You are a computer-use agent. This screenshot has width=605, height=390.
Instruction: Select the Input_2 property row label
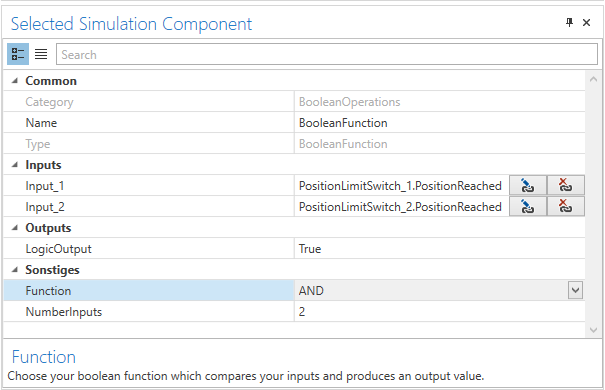point(45,207)
